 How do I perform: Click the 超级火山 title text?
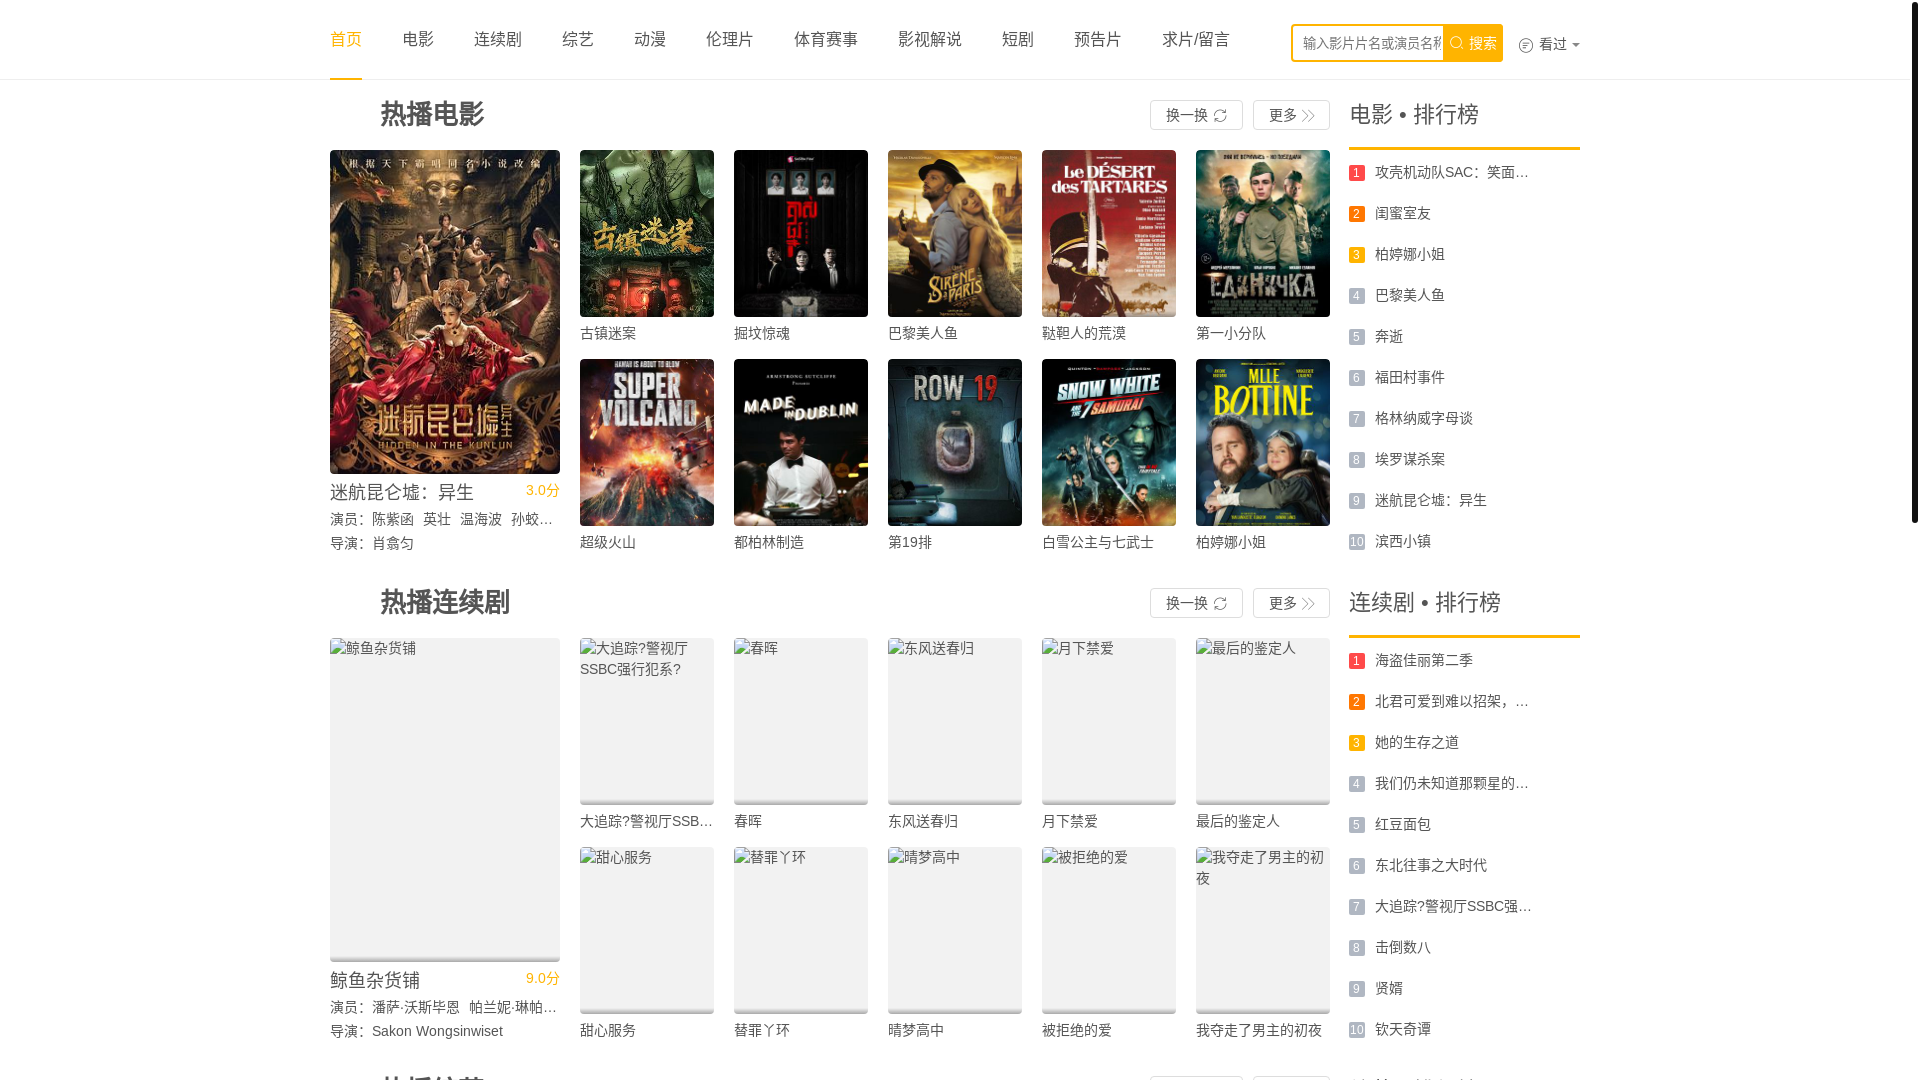coord(608,542)
